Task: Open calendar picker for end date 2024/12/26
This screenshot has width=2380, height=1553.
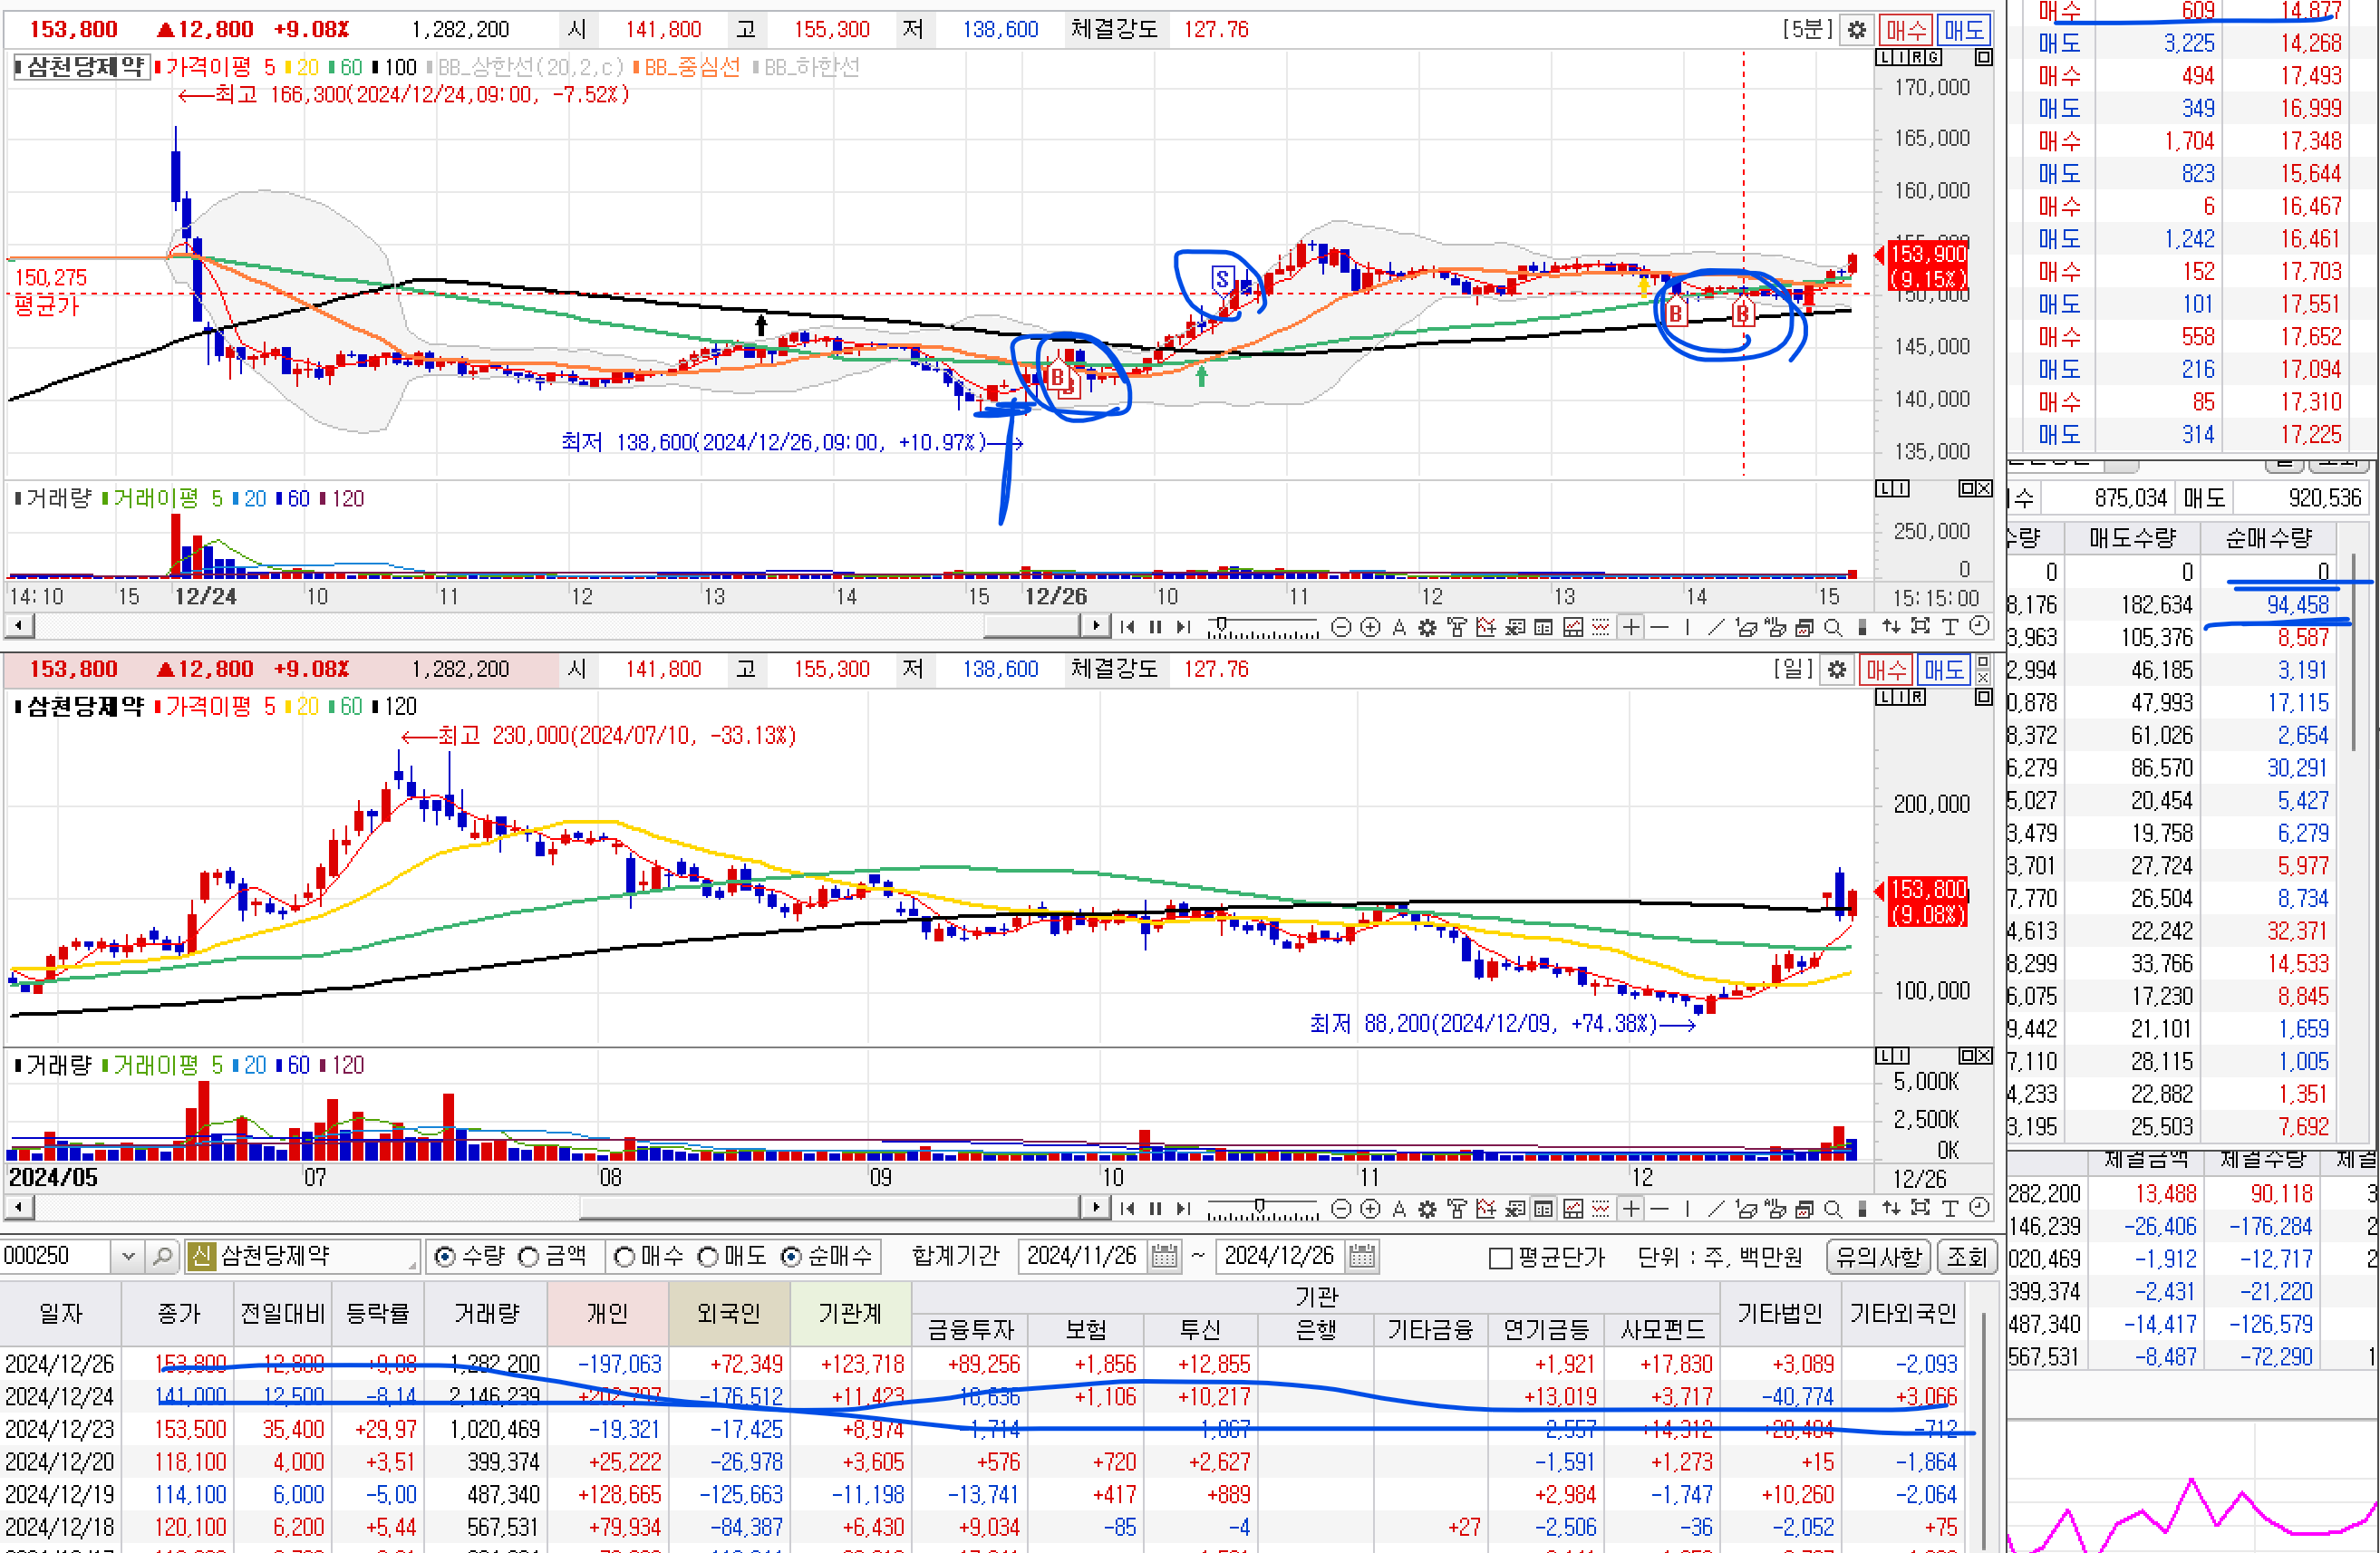Action: (1362, 1256)
